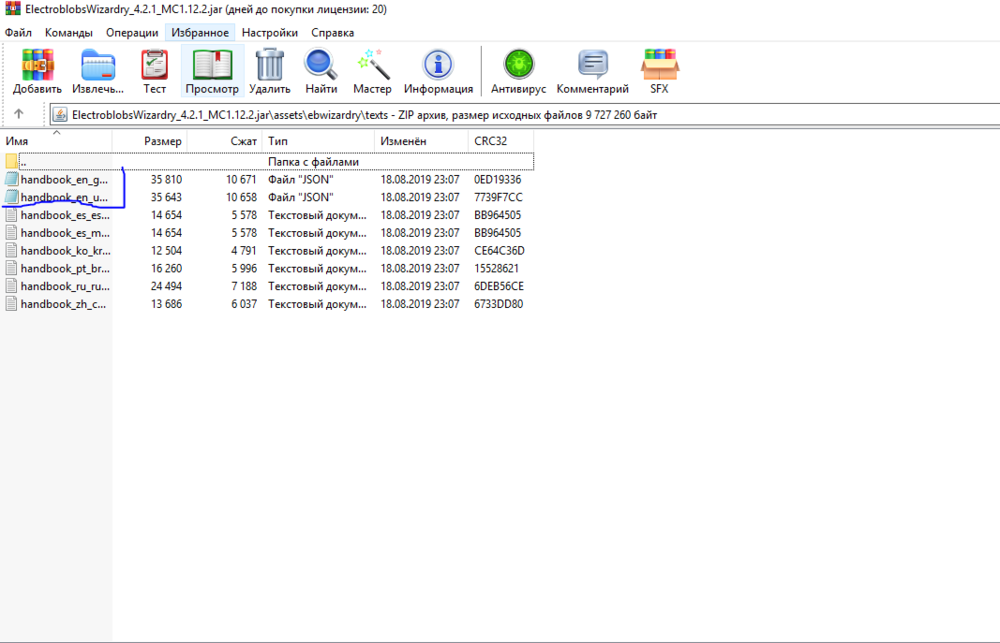Open the Файл menu
The image size is (1000, 643).
coord(18,33)
